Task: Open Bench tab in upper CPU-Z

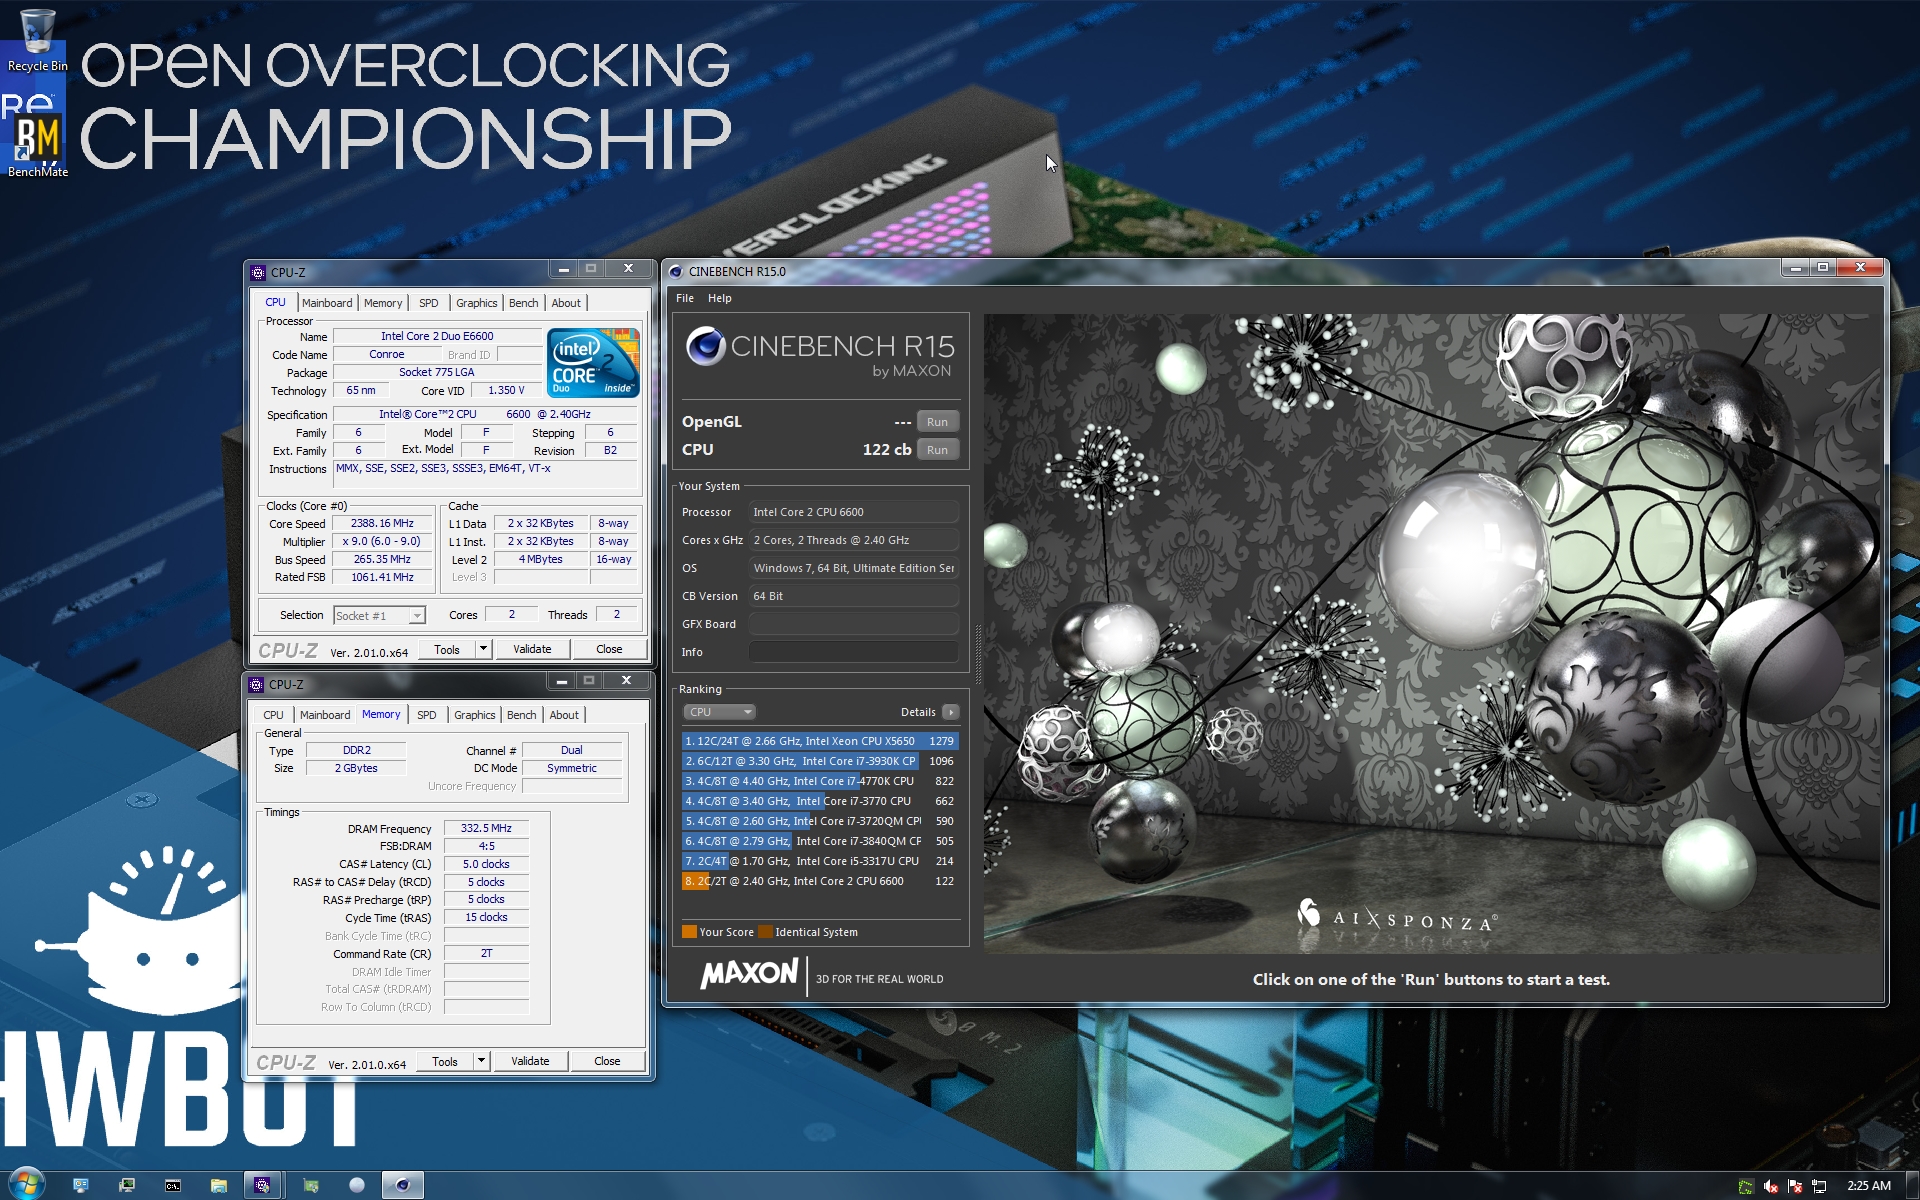Action: coord(523,303)
